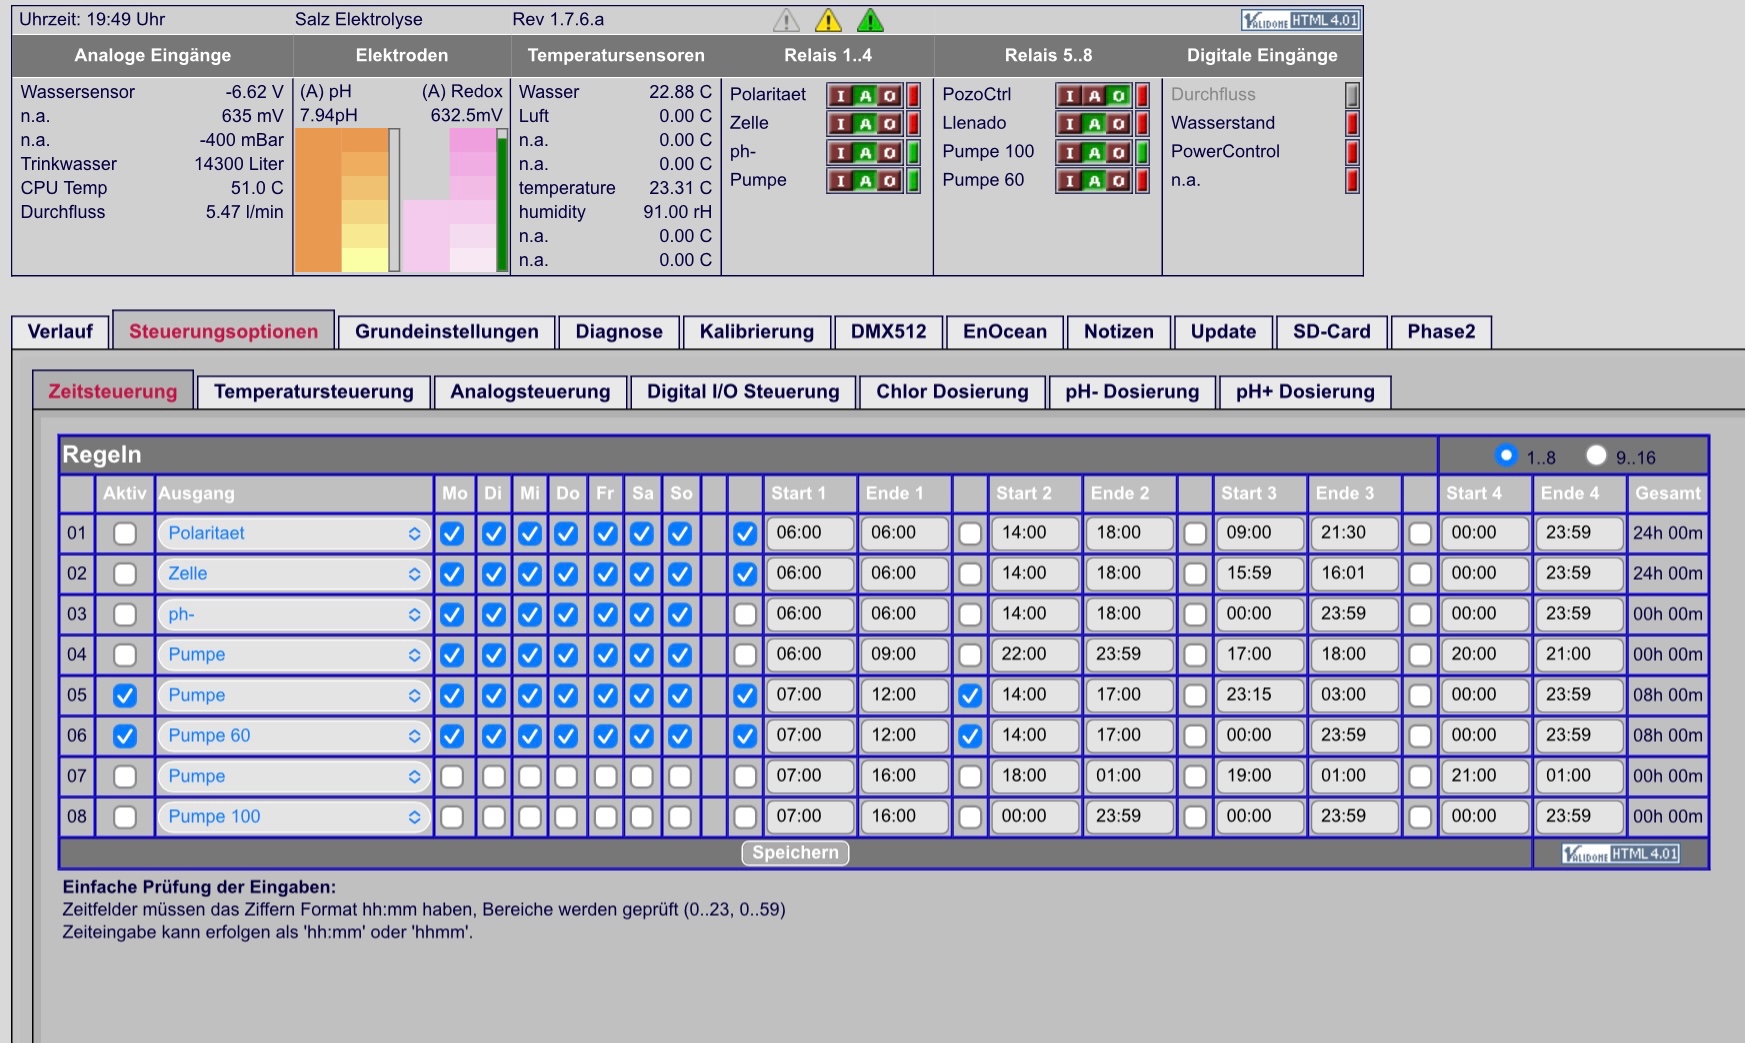Uncheck the Aktiv checkbox for rule 06
The height and width of the screenshot is (1043, 1745).
click(124, 736)
